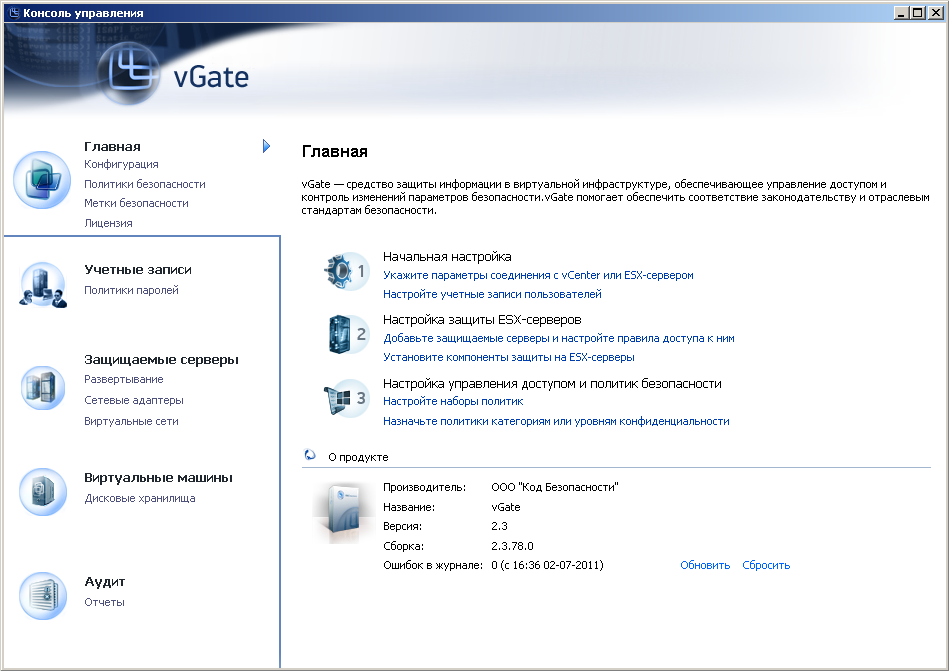Open Развертывание under protected servers
This screenshot has width=949, height=671.
(x=123, y=379)
